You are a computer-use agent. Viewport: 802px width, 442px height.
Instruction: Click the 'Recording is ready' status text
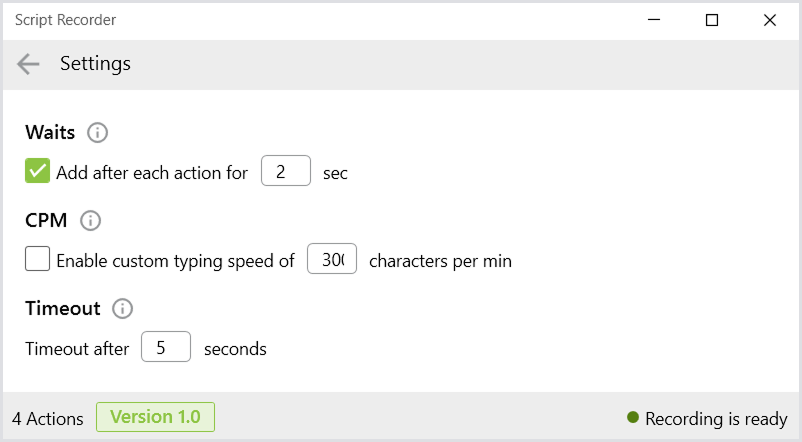coord(716,419)
